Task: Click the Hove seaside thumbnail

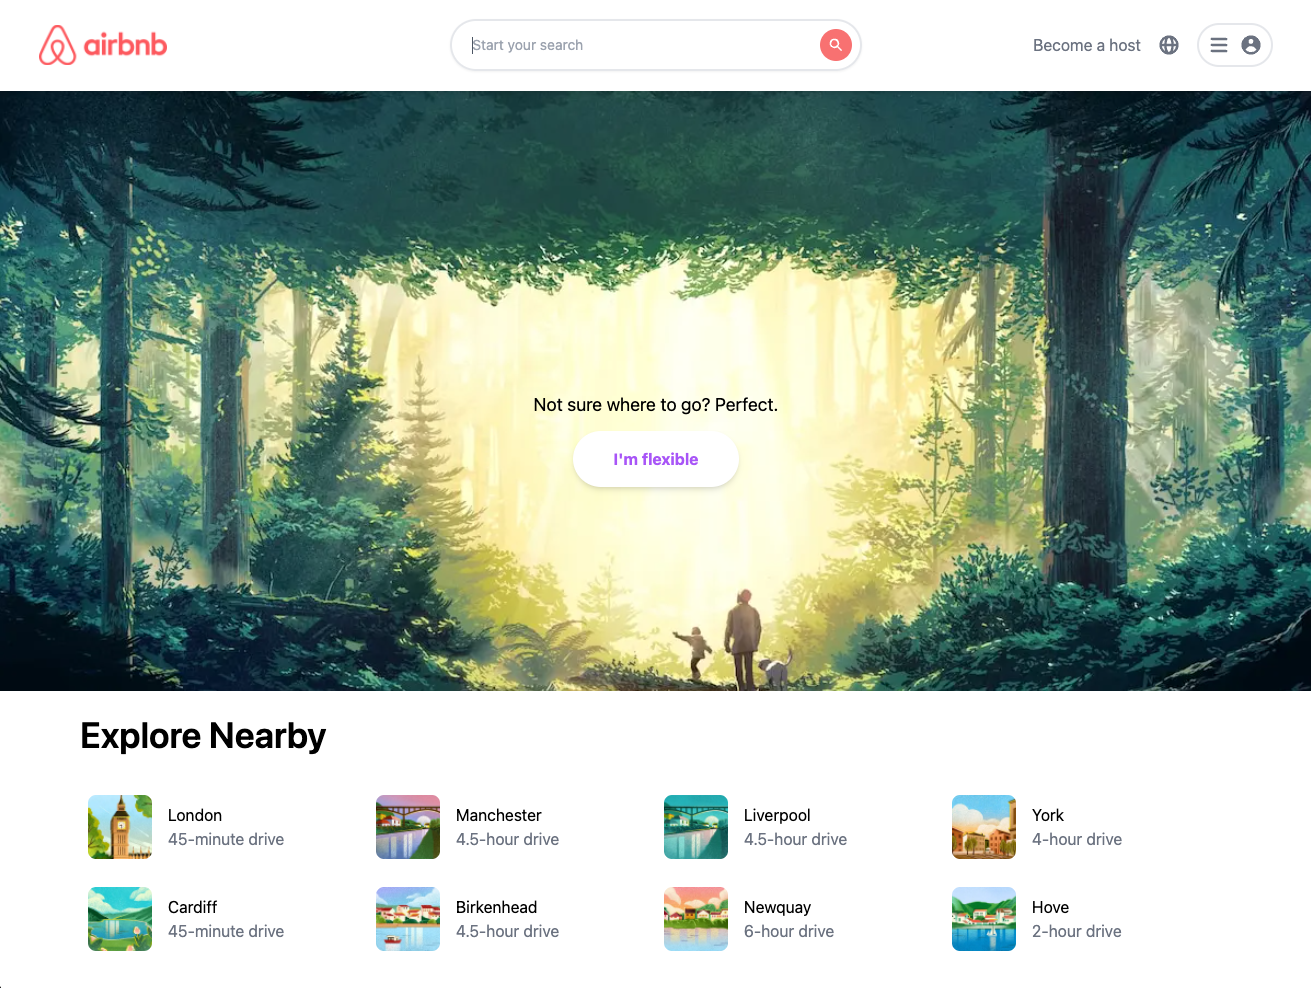Action: pyautogui.click(x=984, y=919)
